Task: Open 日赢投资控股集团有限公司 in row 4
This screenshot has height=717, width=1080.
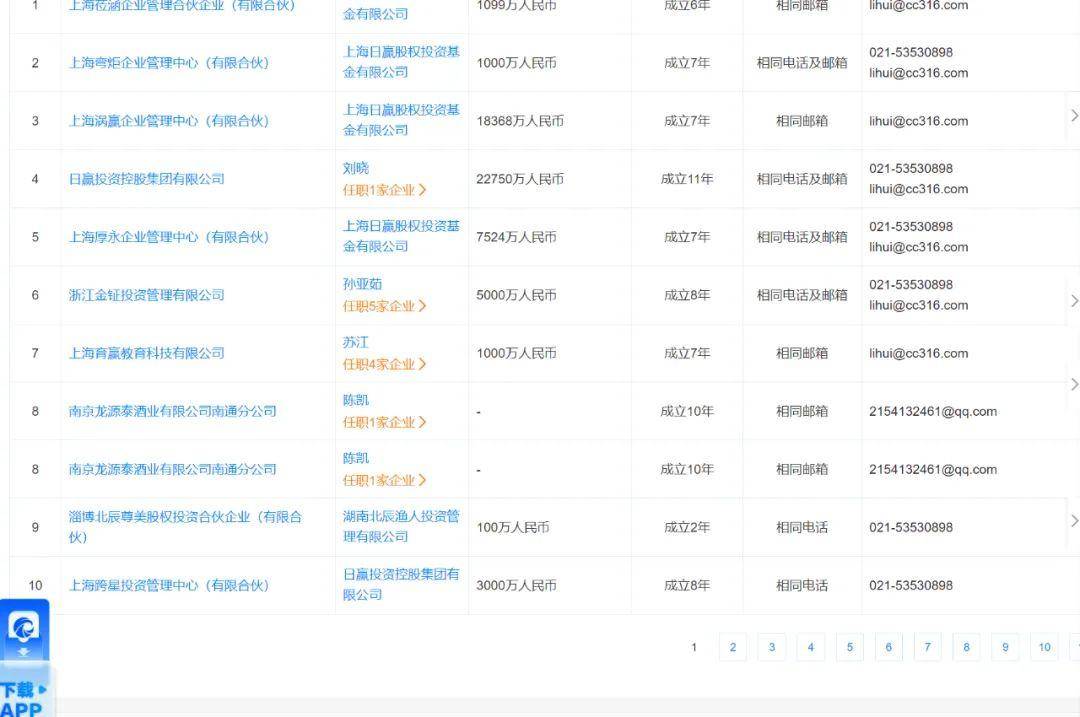Action: pyautogui.click(x=147, y=179)
